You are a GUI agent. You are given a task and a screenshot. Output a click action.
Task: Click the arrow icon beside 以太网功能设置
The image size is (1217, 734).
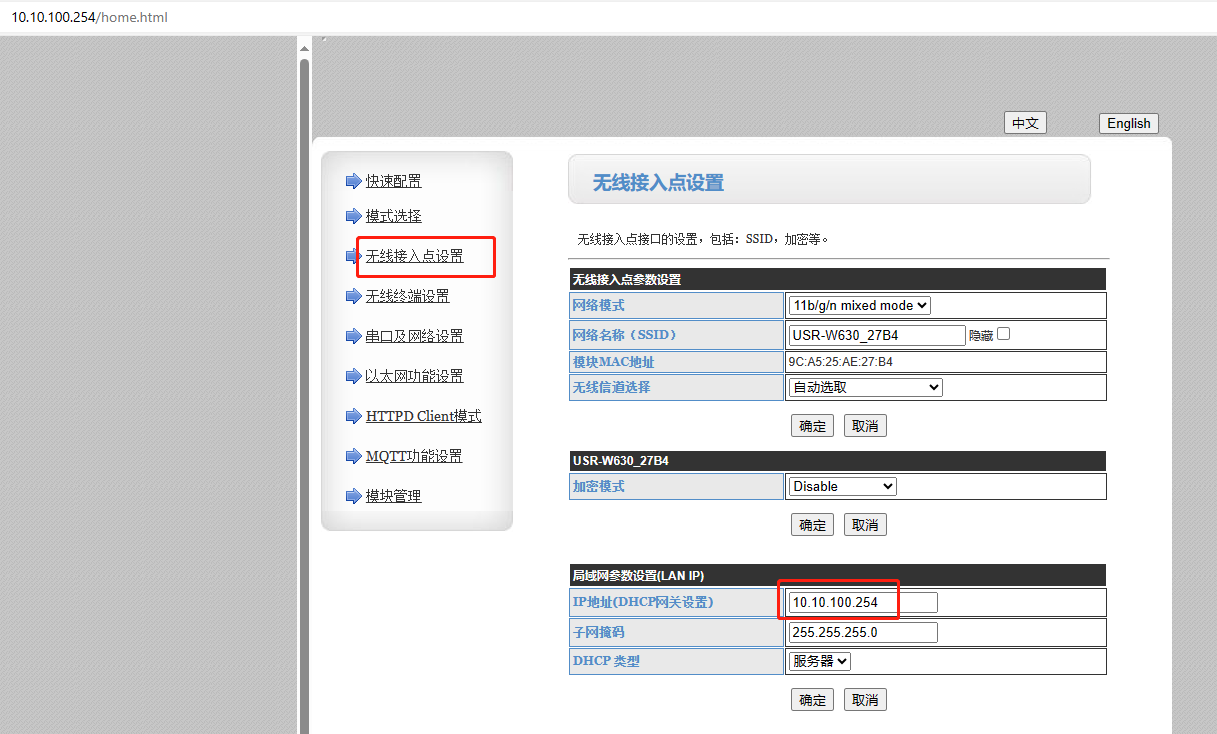coord(352,376)
